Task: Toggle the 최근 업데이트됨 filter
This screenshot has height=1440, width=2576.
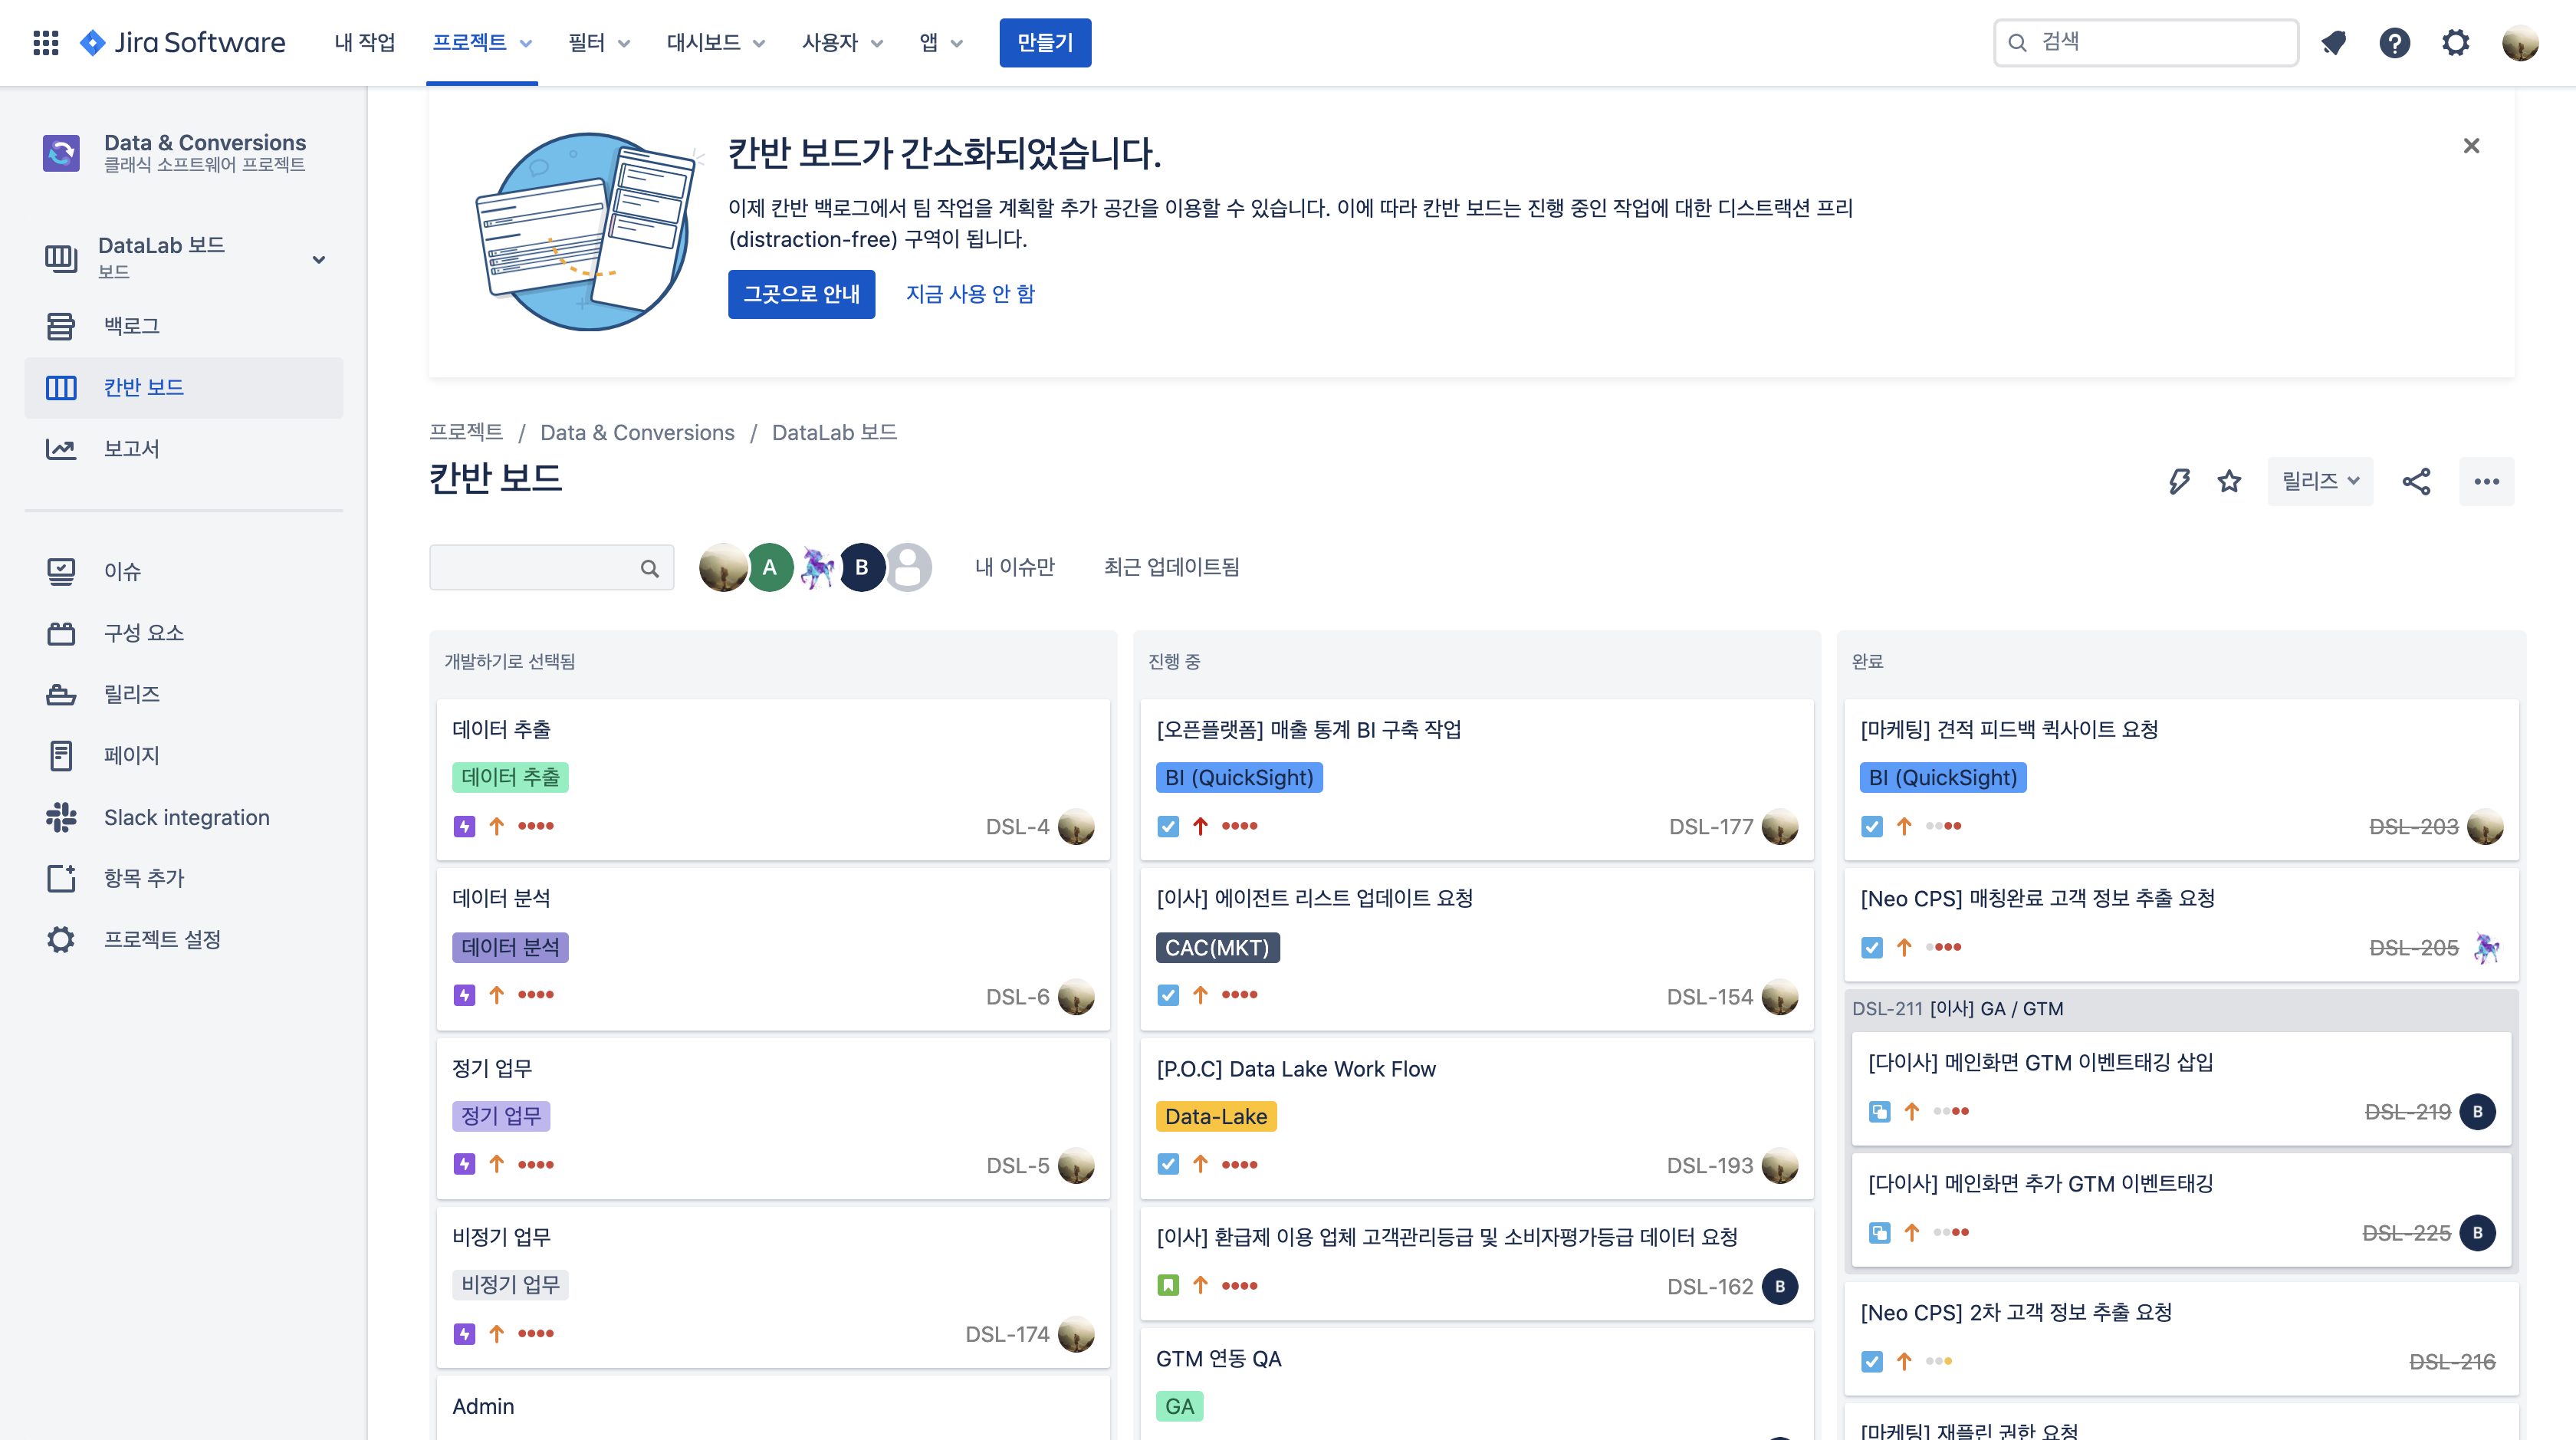Action: tap(1171, 567)
